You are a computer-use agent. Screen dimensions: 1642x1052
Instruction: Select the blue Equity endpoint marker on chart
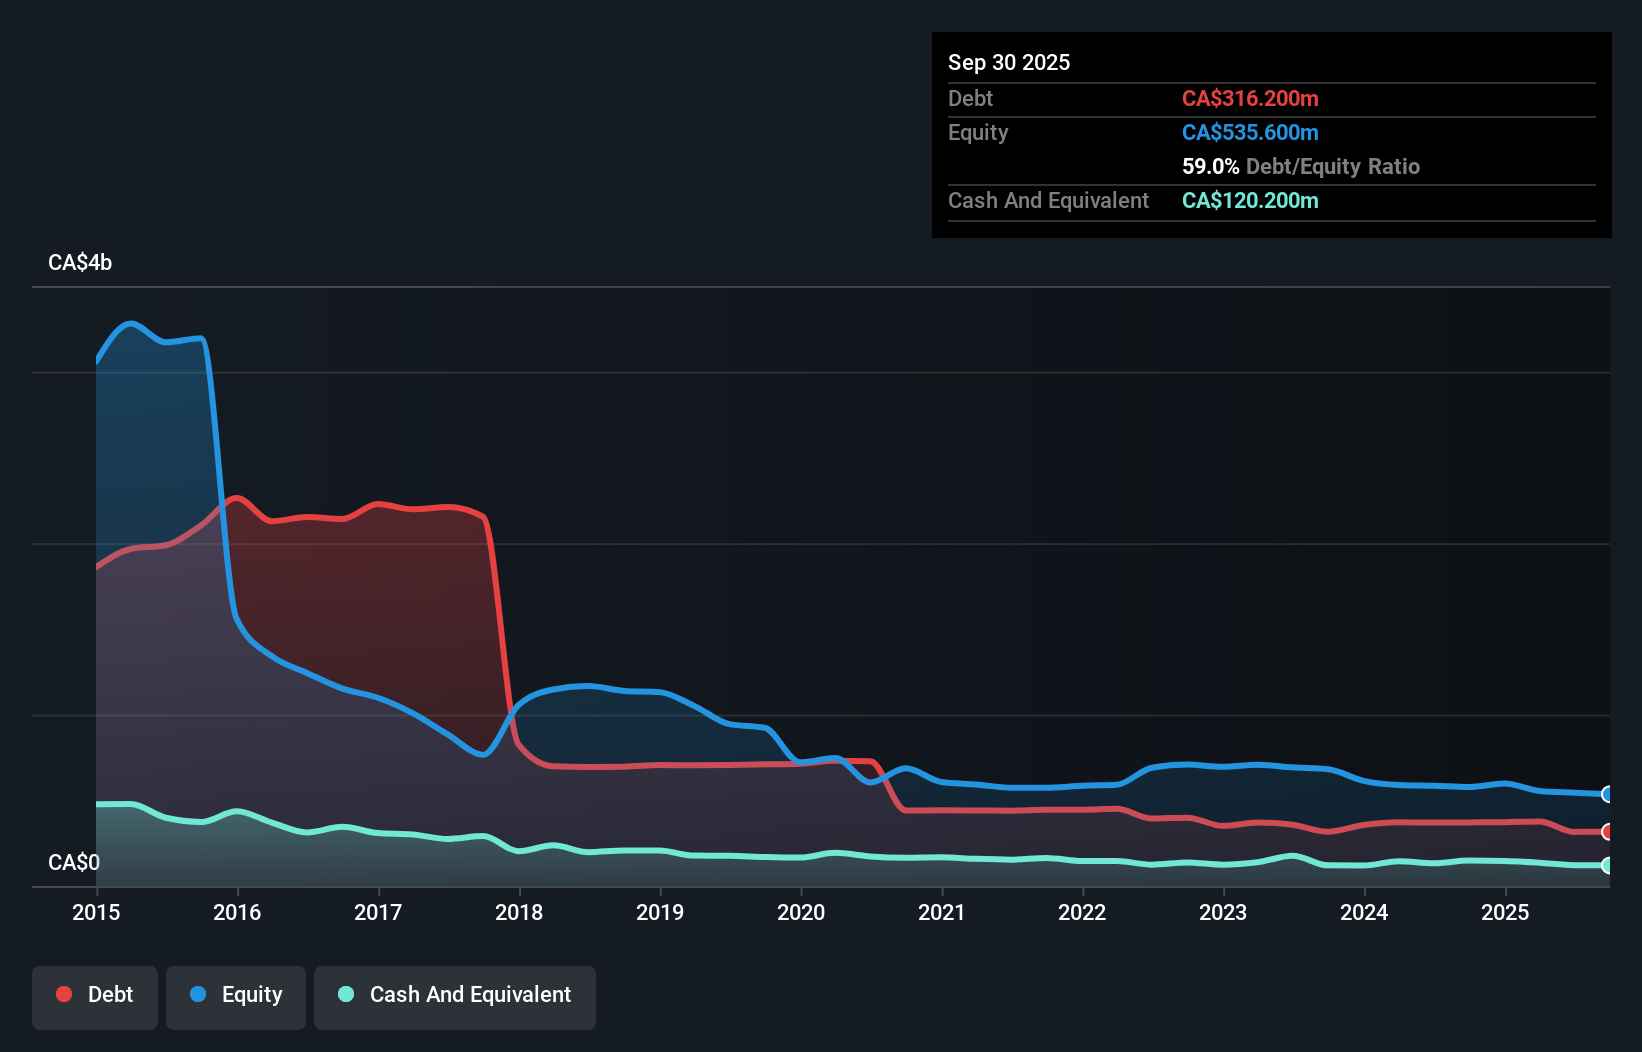click(1606, 794)
